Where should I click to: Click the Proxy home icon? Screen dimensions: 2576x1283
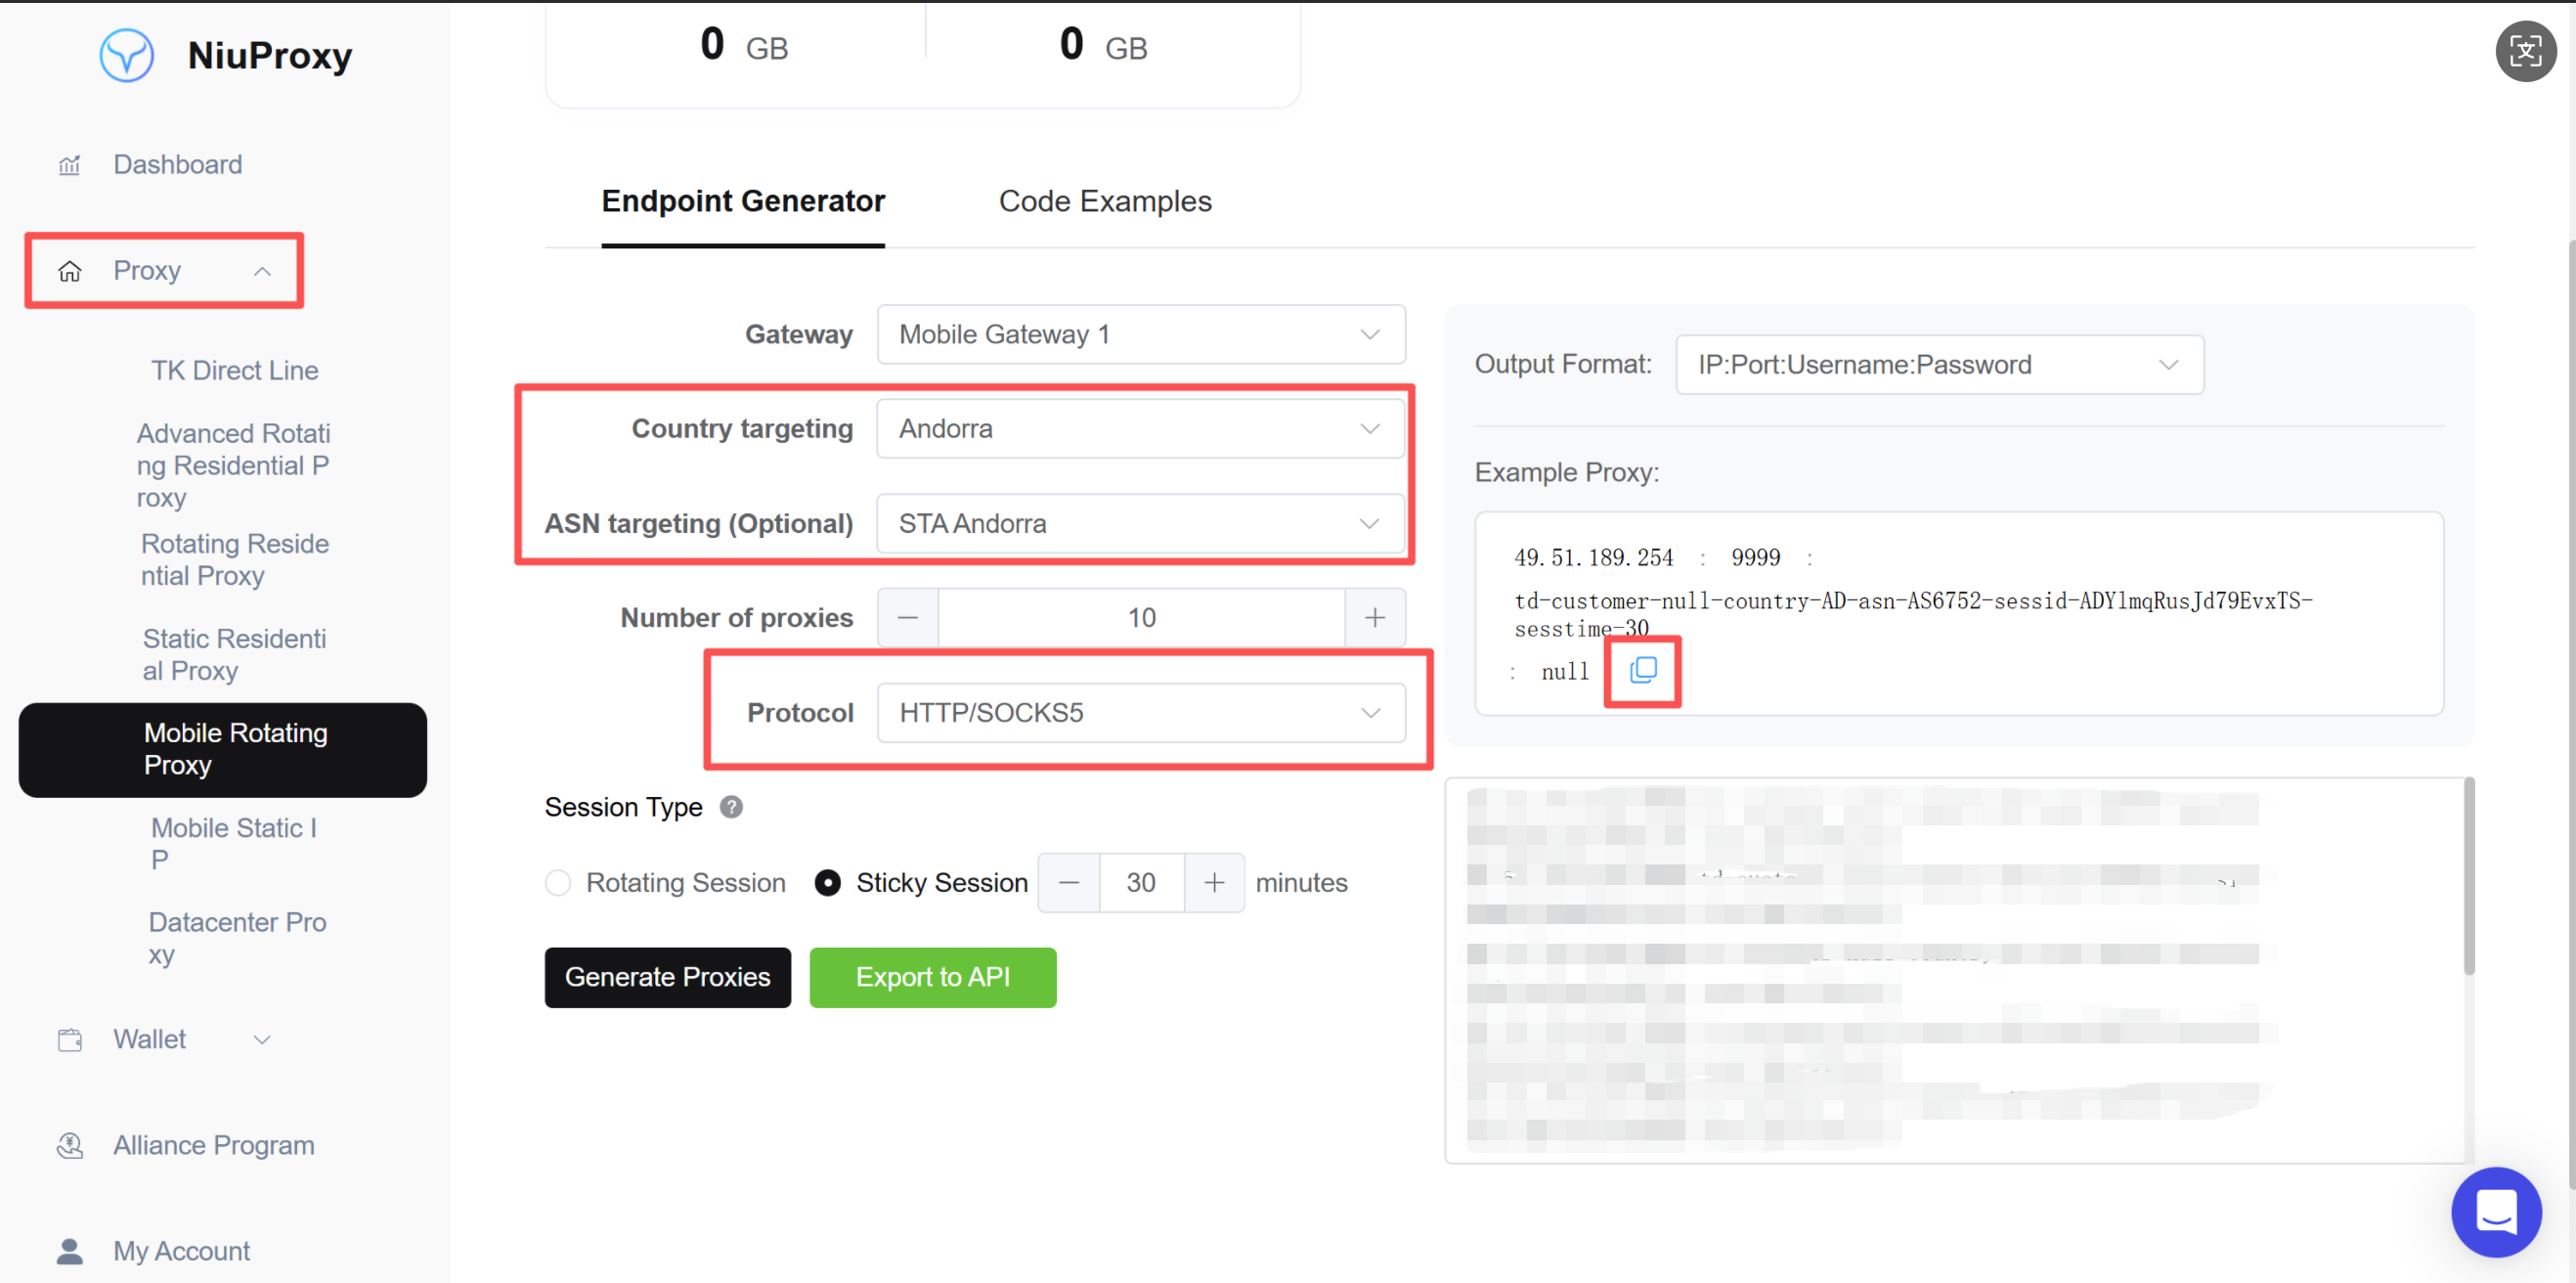(69, 271)
